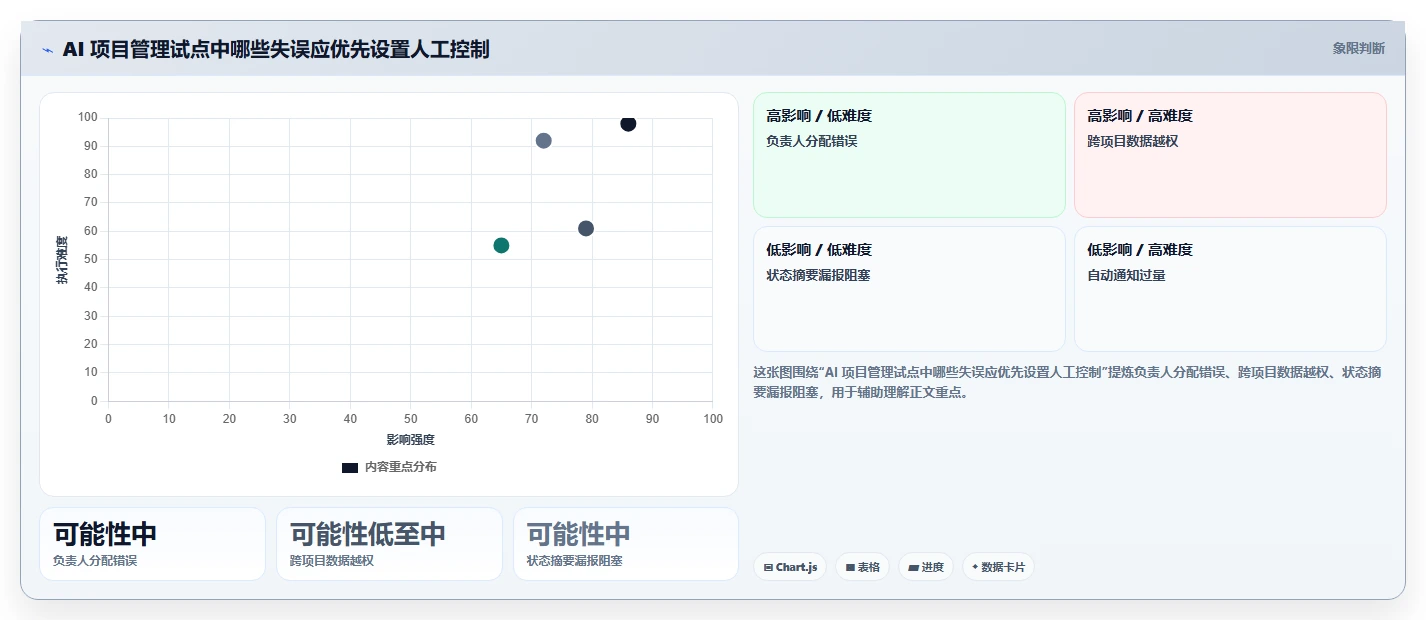Viewport: 1426px width, 620px height.
Task: Click the teal scatter point at 55
Action: tap(501, 245)
